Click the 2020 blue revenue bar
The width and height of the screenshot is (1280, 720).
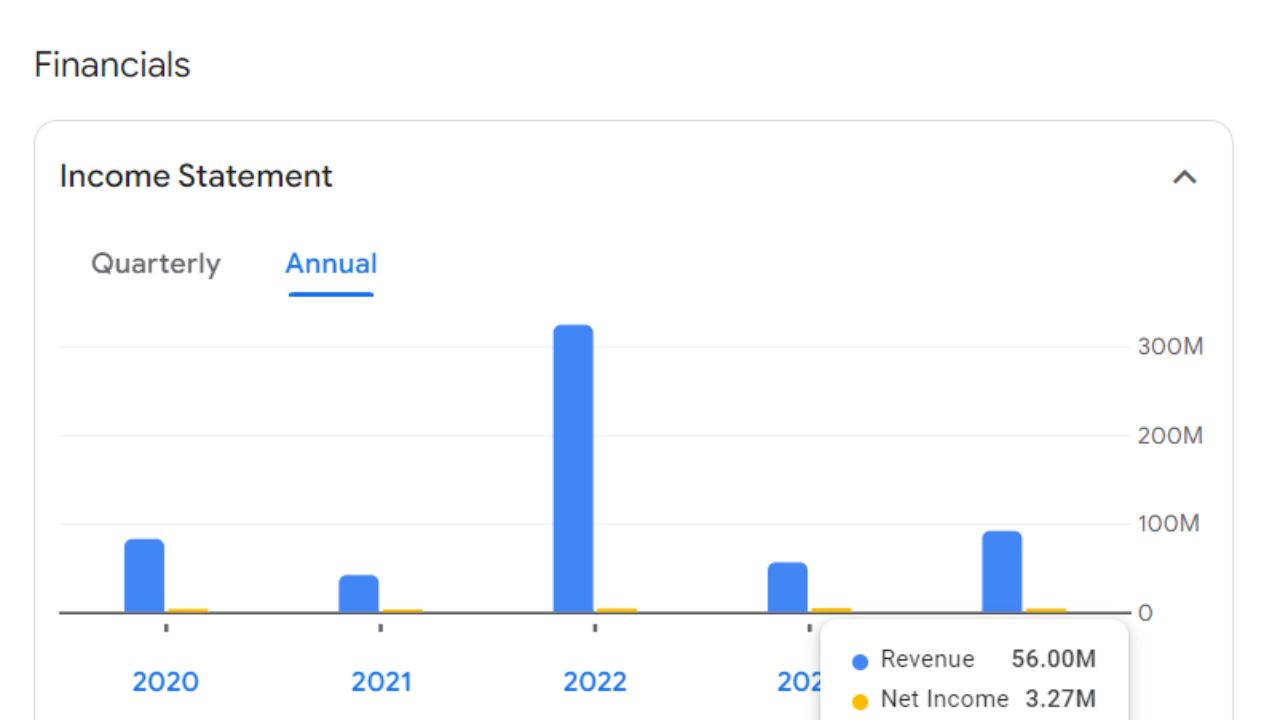(x=144, y=576)
